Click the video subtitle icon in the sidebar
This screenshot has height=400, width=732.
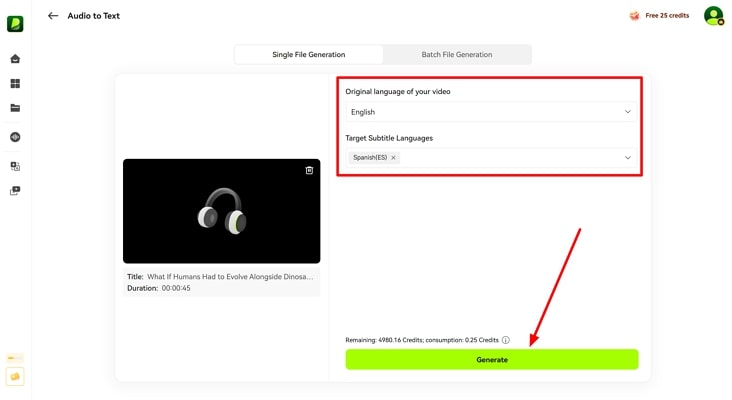[15, 190]
